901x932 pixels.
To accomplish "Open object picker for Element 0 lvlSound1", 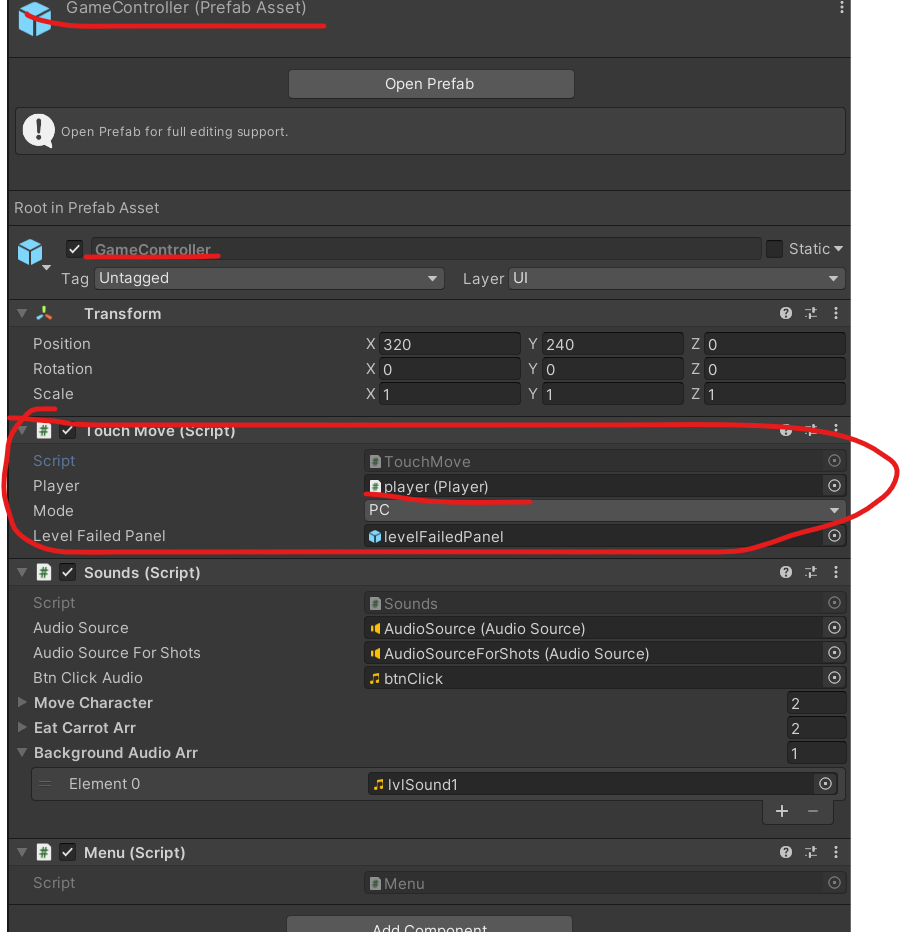I will pos(825,784).
